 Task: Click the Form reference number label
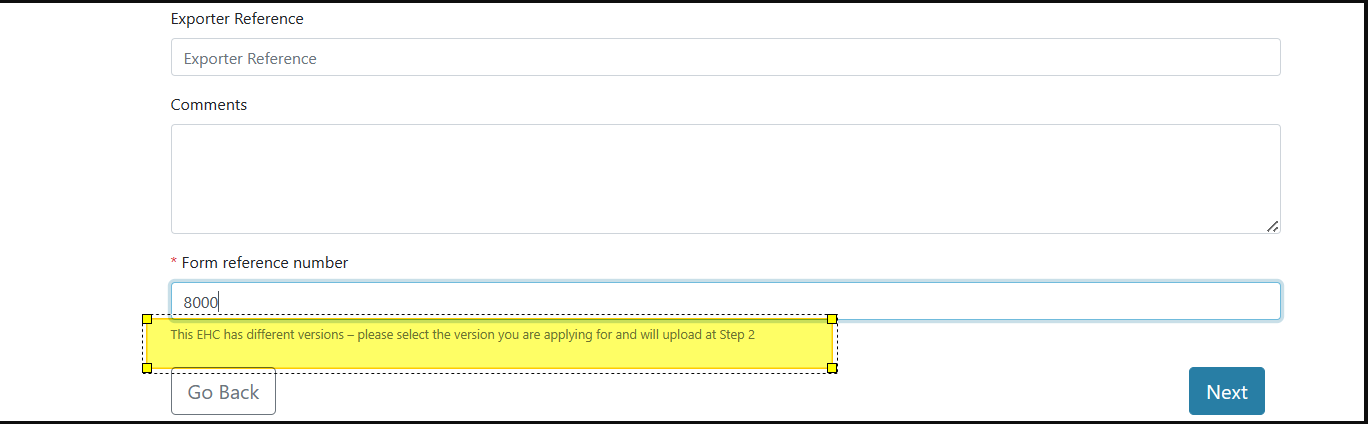click(265, 263)
